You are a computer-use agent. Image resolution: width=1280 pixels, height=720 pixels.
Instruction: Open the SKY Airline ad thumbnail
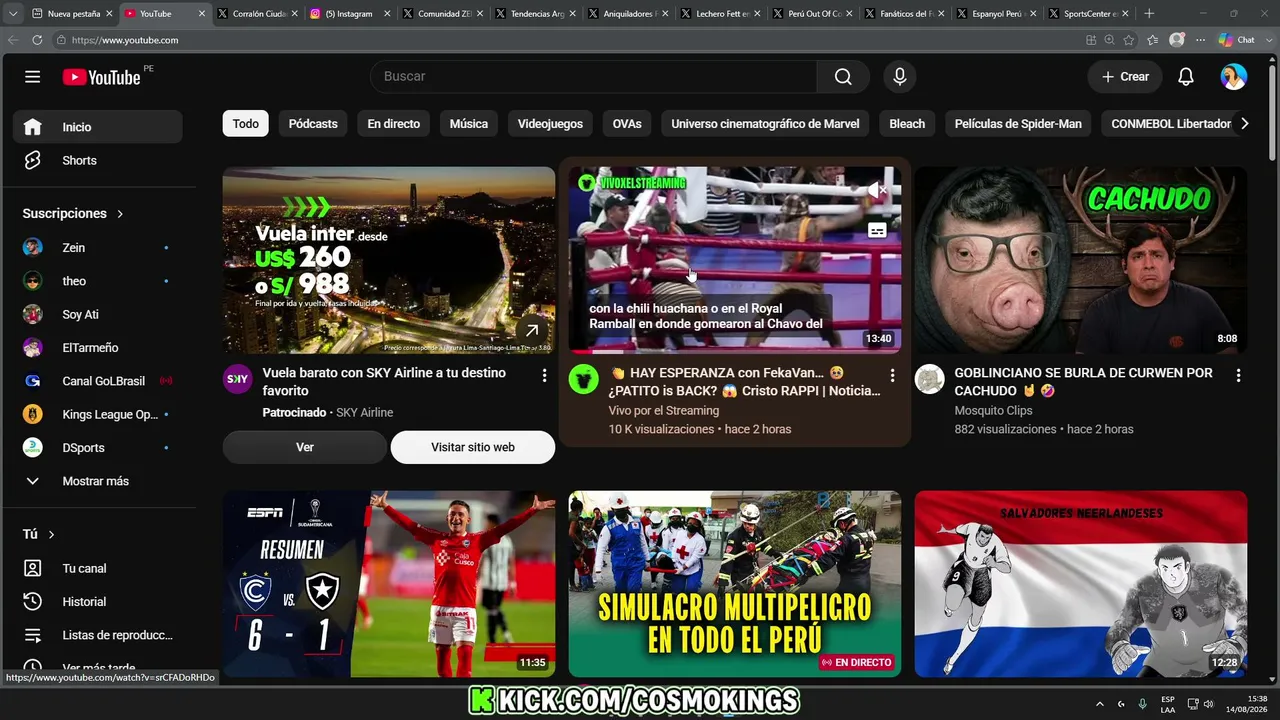coord(389,260)
